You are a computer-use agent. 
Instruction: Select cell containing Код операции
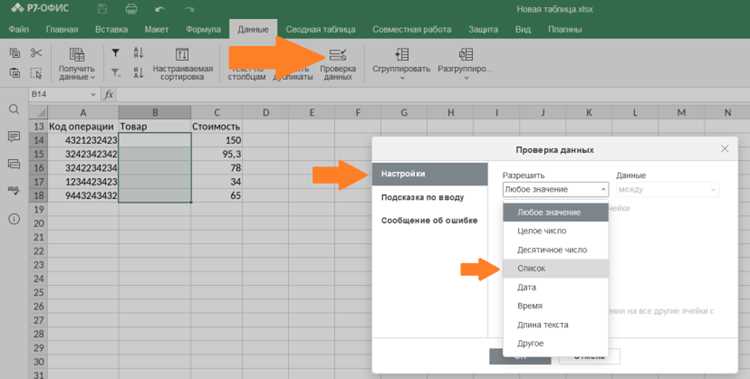tap(83, 127)
